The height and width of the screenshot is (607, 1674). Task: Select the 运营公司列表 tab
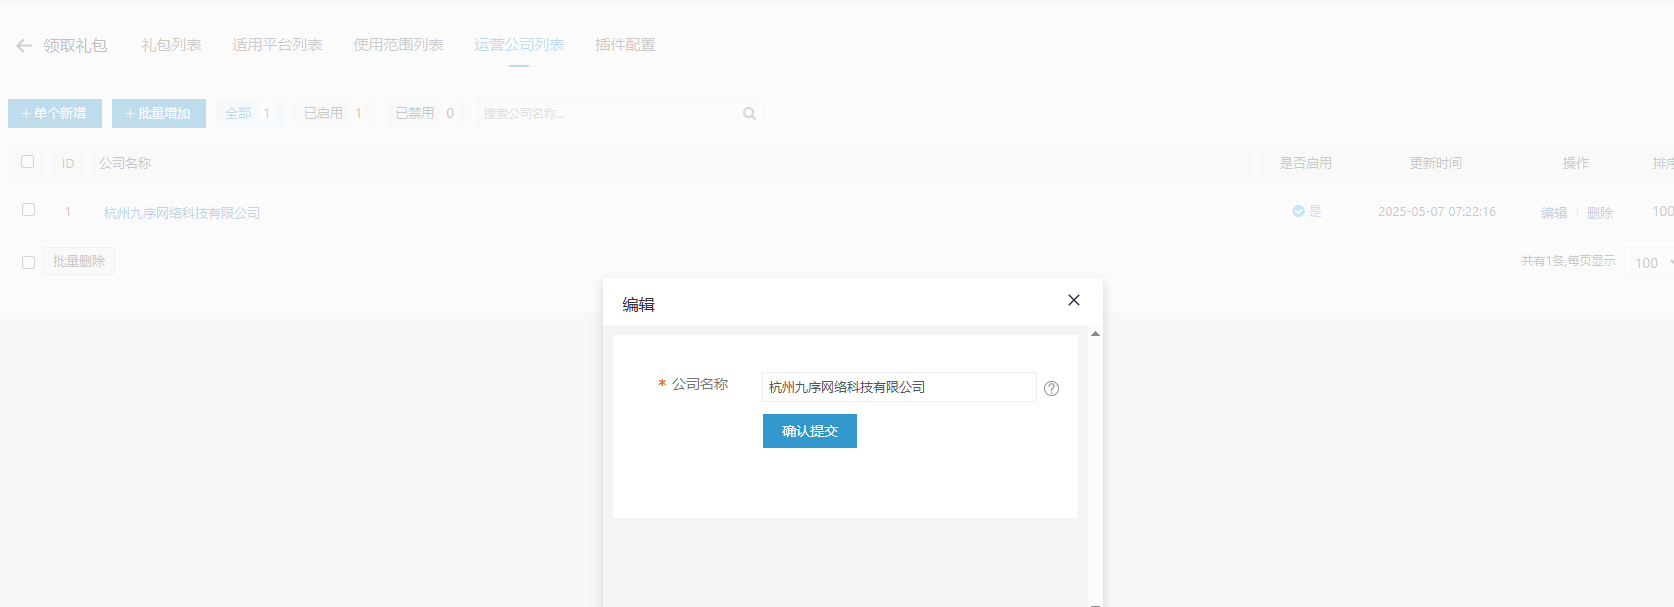coord(519,45)
